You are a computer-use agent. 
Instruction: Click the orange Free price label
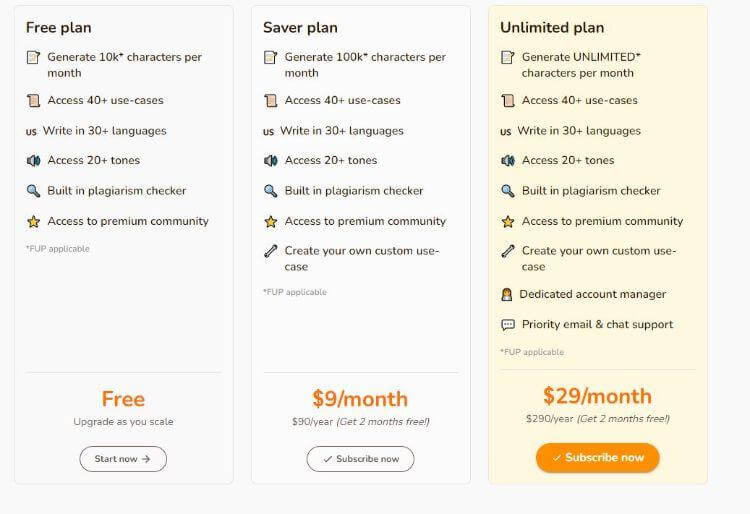pyautogui.click(x=123, y=399)
